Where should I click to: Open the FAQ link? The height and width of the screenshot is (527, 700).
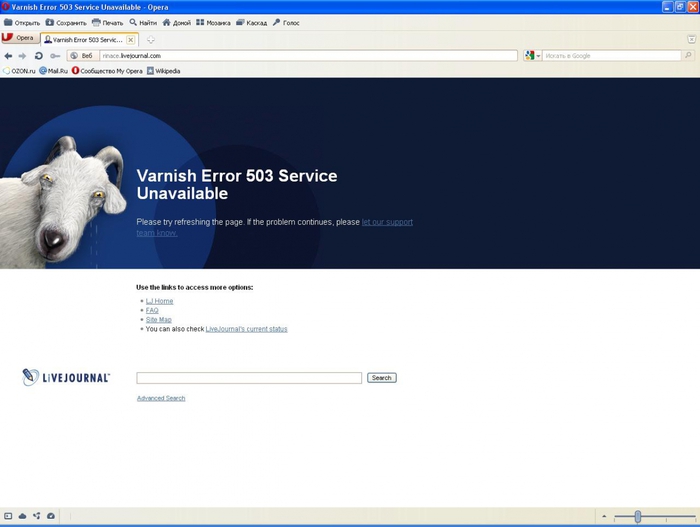click(152, 310)
